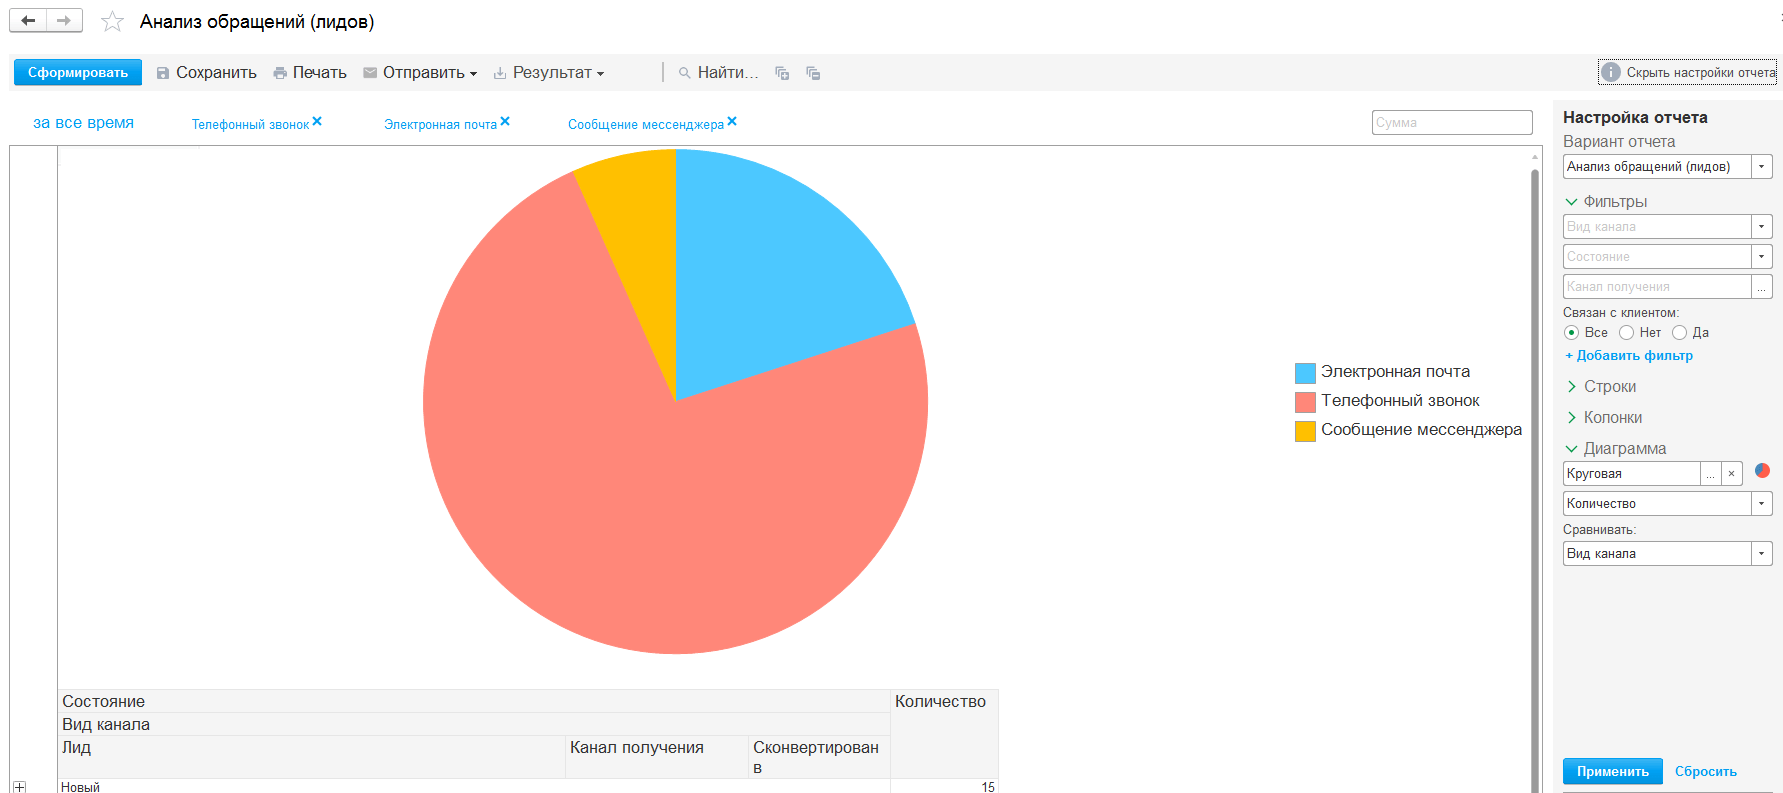
Task: Click the expand all groups icon
Action: click(782, 73)
